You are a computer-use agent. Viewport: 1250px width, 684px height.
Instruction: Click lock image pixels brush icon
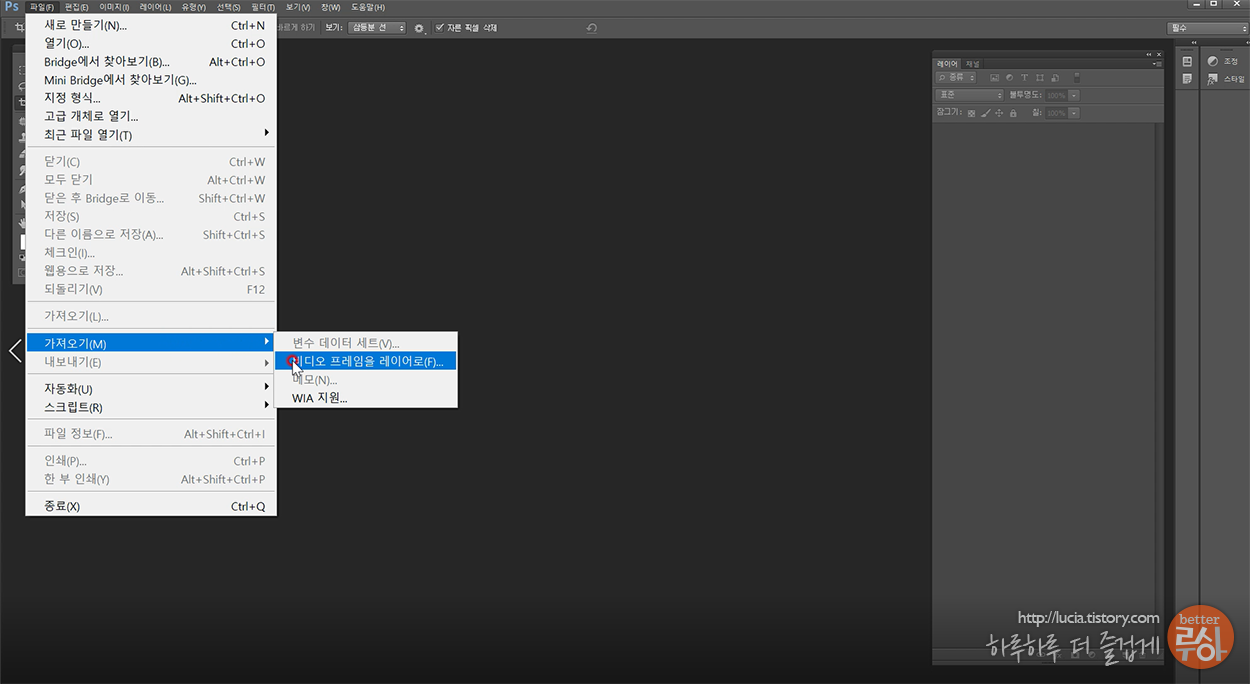point(986,113)
